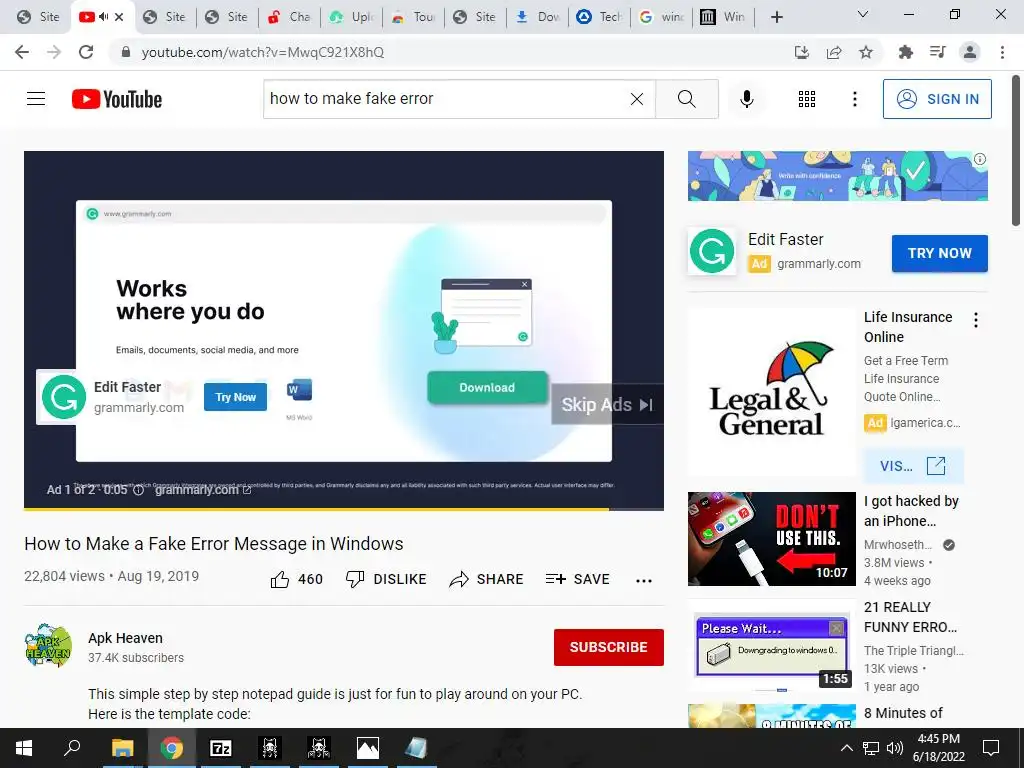The height and width of the screenshot is (768, 1024).
Task: Share the video
Action: 487,579
